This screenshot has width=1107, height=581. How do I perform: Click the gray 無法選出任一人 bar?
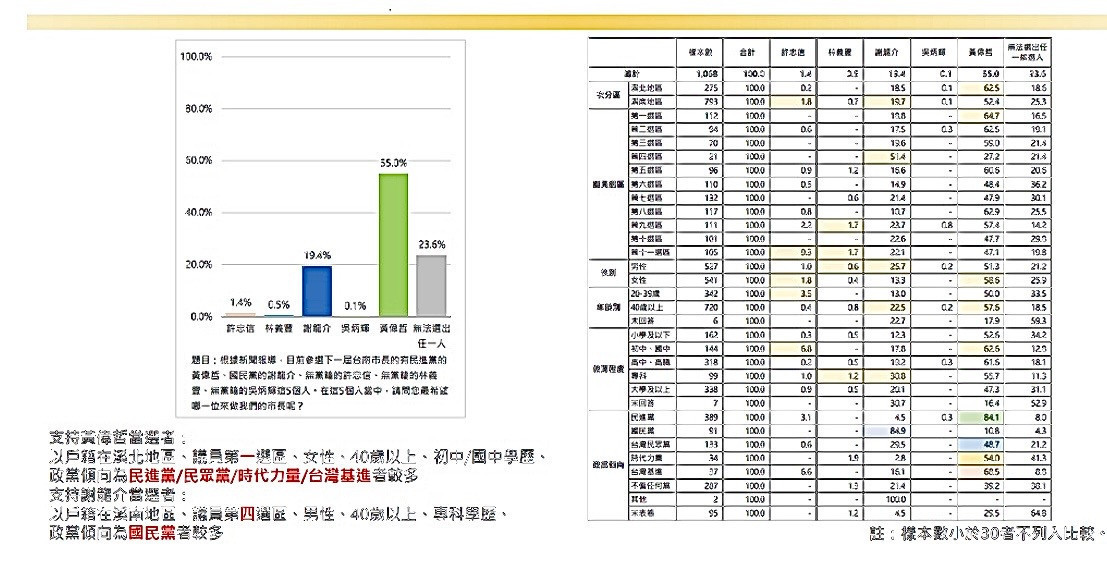[x=431, y=285]
